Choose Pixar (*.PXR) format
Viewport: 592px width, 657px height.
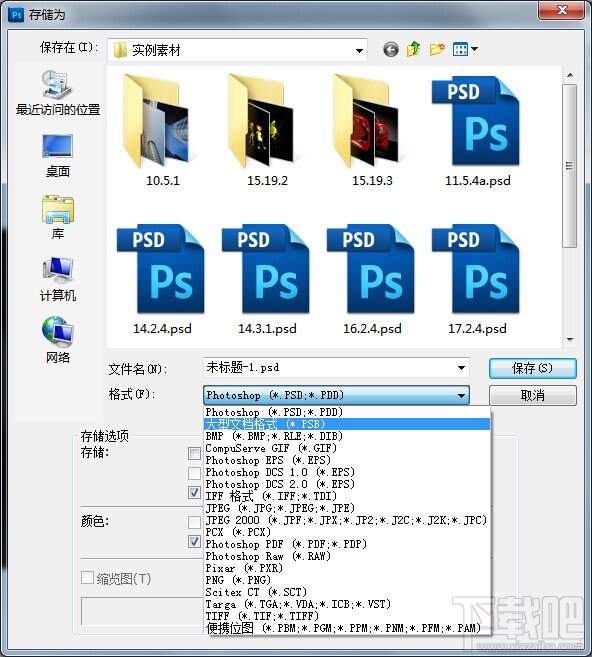pyautogui.click(x=347, y=568)
